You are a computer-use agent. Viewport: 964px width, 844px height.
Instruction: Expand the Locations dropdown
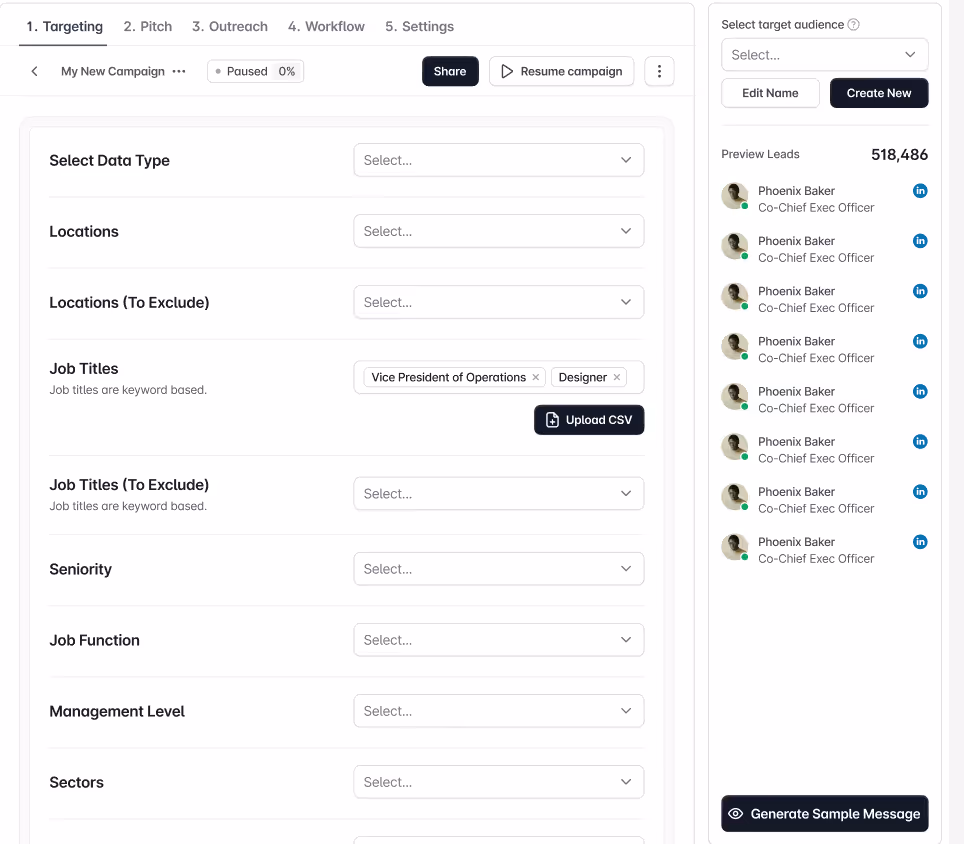coord(499,231)
